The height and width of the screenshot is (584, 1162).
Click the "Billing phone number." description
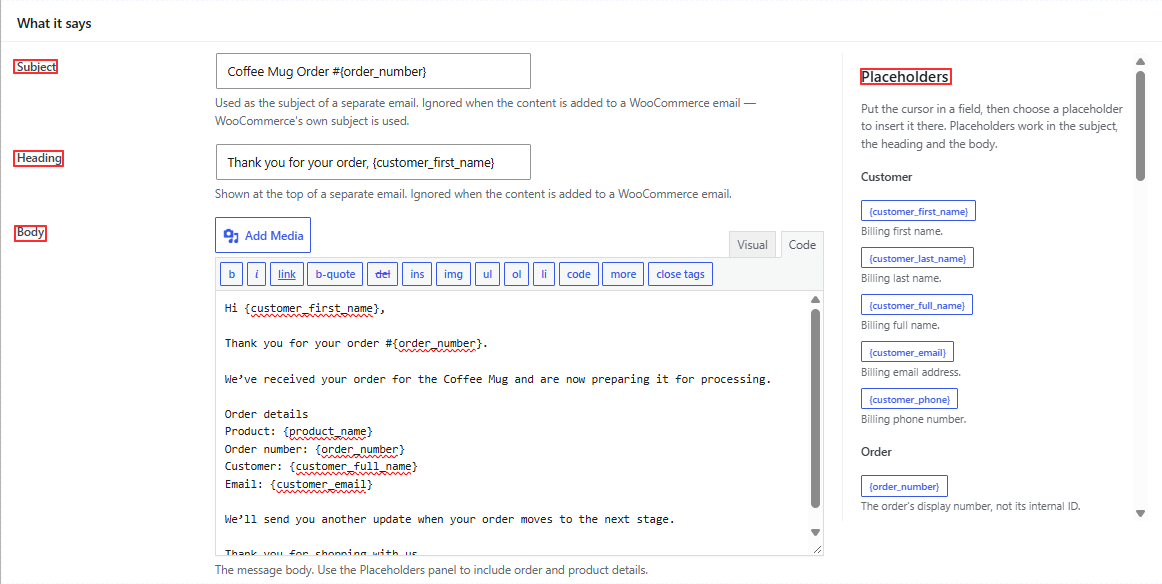[x=914, y=419]
